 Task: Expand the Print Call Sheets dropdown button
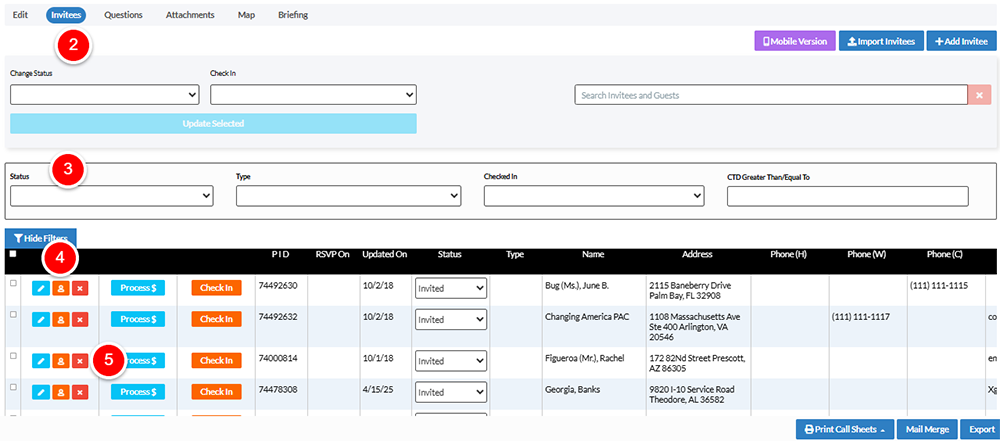844,430
